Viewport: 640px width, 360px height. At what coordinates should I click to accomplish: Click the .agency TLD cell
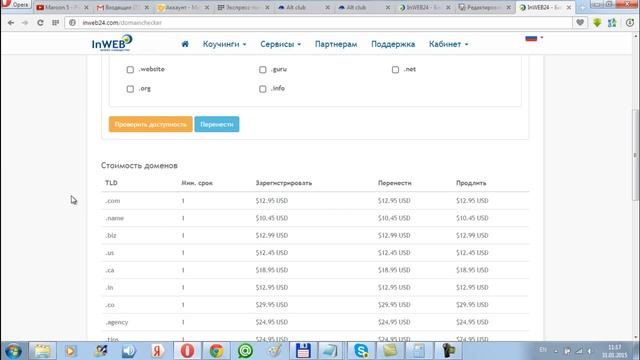(117, 322)
